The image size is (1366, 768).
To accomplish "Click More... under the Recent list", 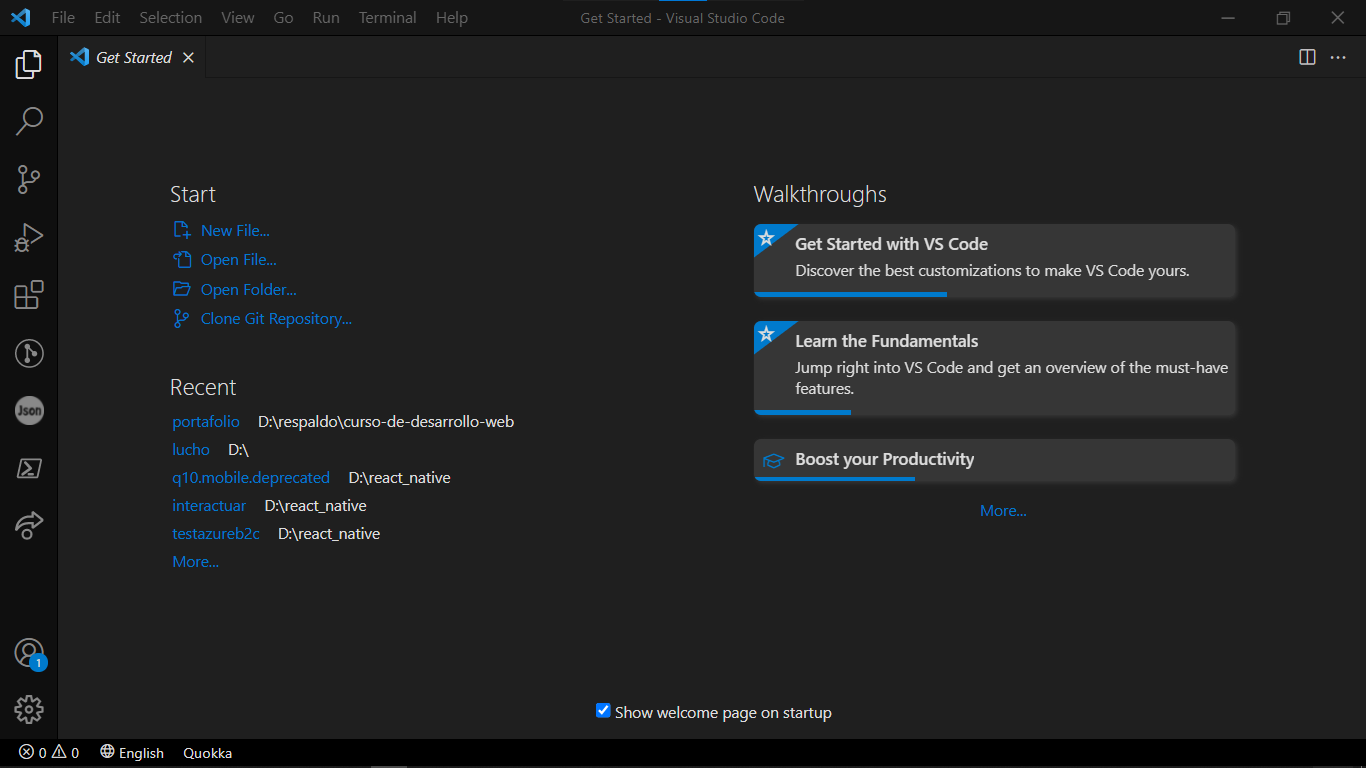I will [196, 562].
